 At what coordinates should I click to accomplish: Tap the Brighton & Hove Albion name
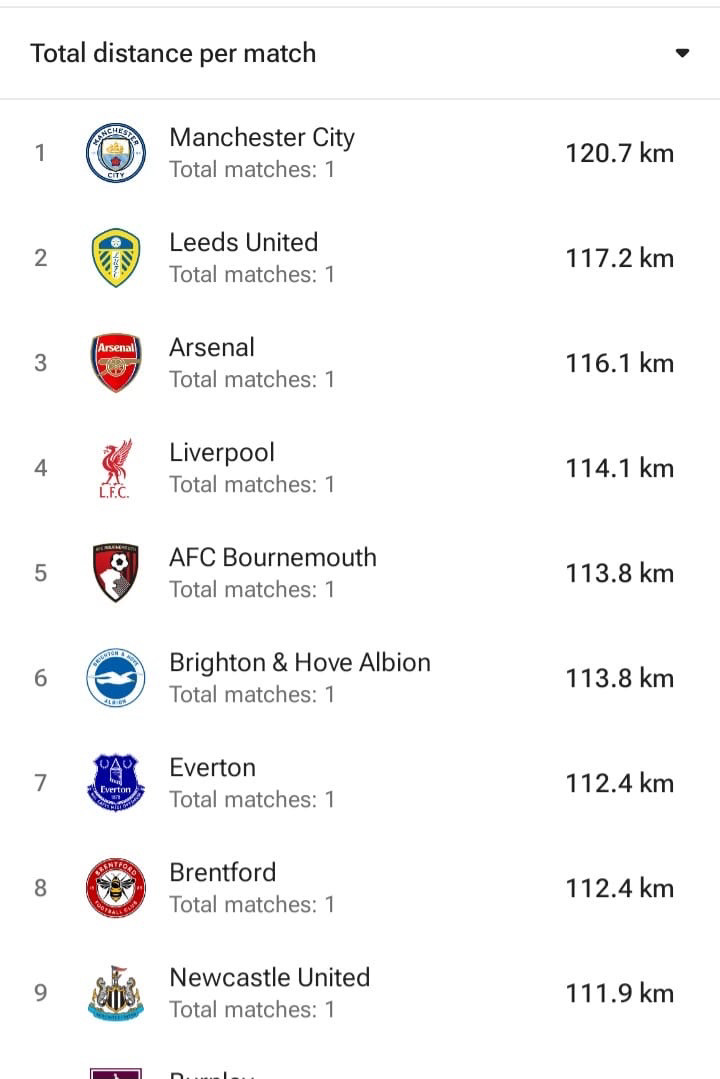point(300,663)
